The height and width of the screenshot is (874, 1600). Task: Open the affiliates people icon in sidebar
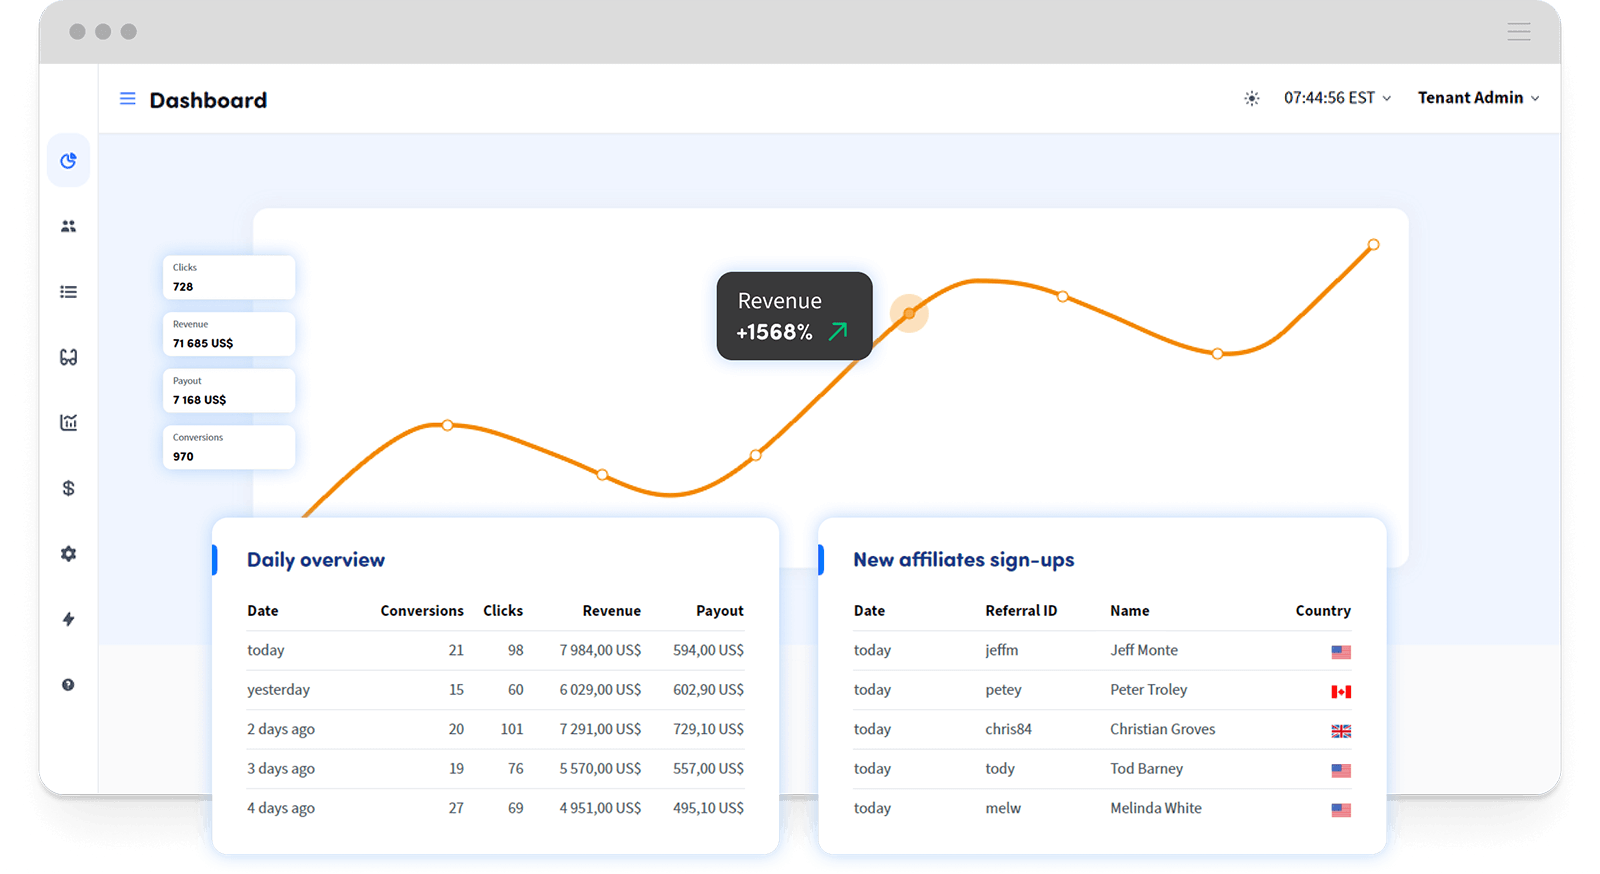click(x=68, y=227)
